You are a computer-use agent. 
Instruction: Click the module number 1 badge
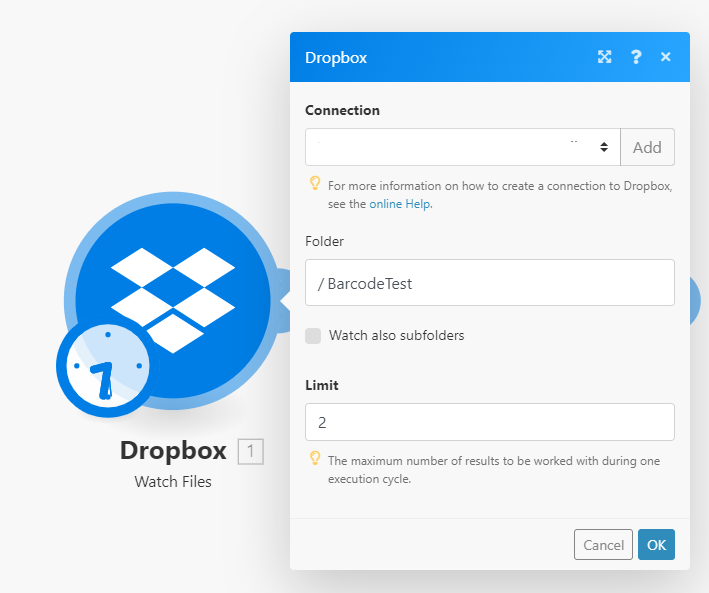click(x=251, y=451)
